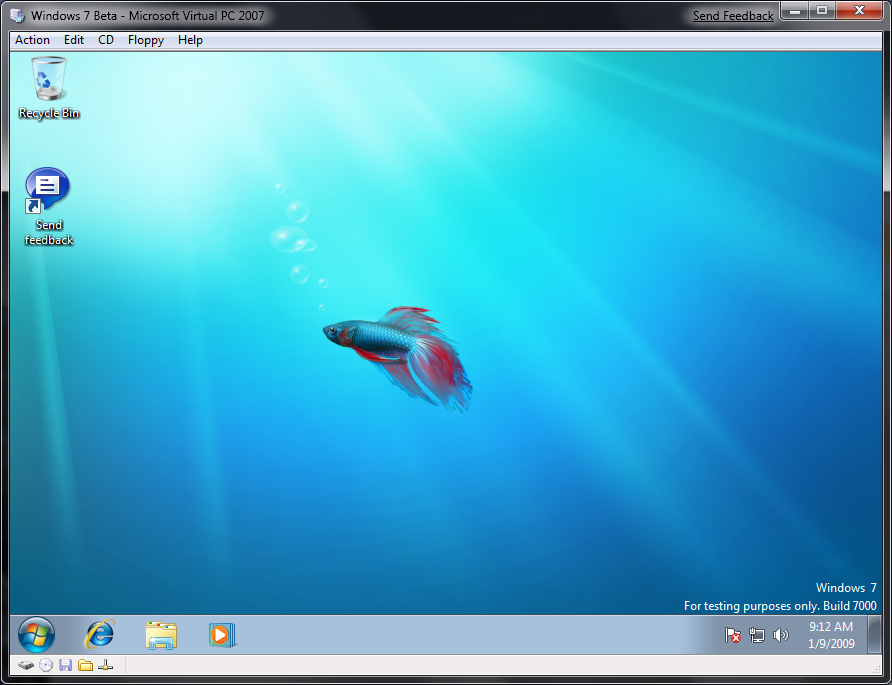Viewport: 892px width, 685px height.
Task: Open the Floppy menu
Action: [146, 40]
